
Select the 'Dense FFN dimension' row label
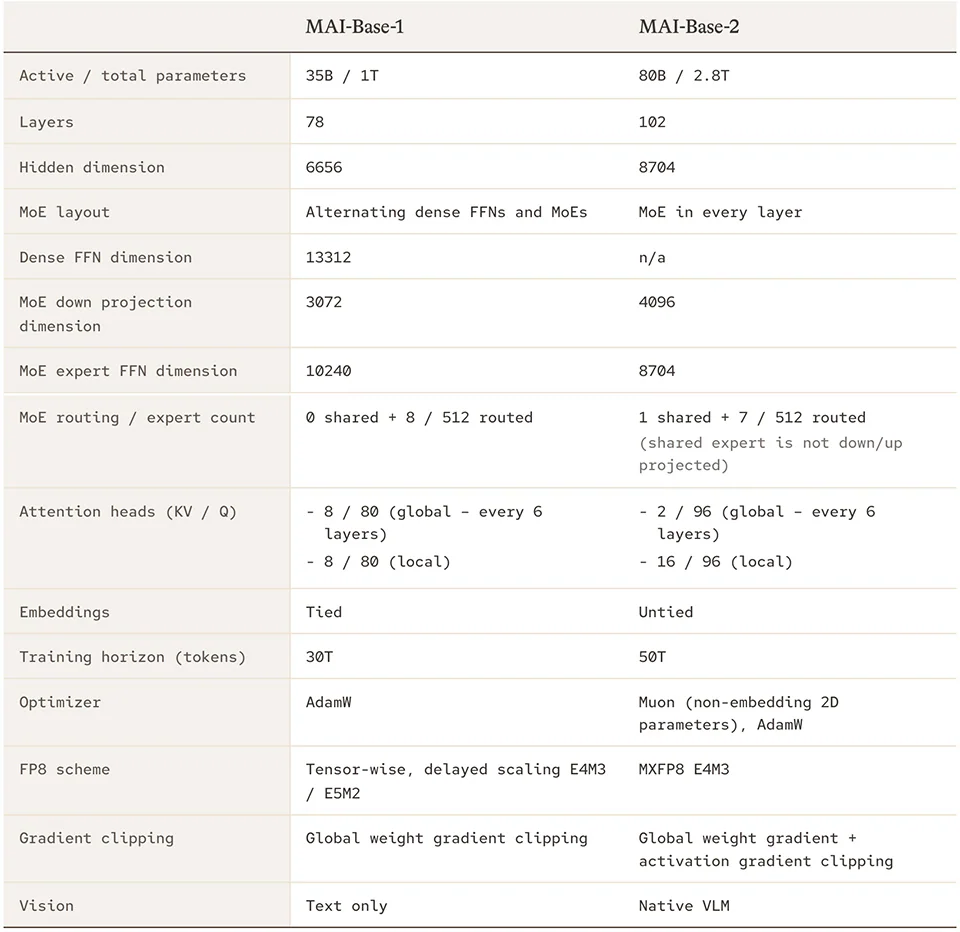(x=105, y=258)
